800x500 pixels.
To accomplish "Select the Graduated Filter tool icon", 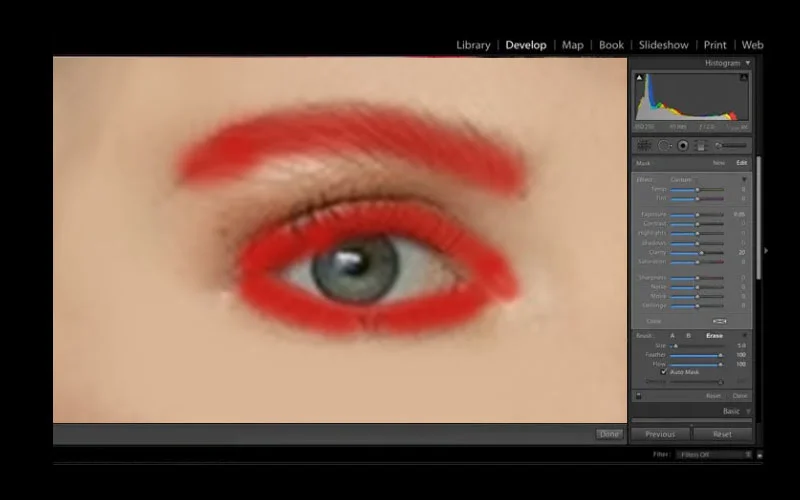I will [702, 146].
